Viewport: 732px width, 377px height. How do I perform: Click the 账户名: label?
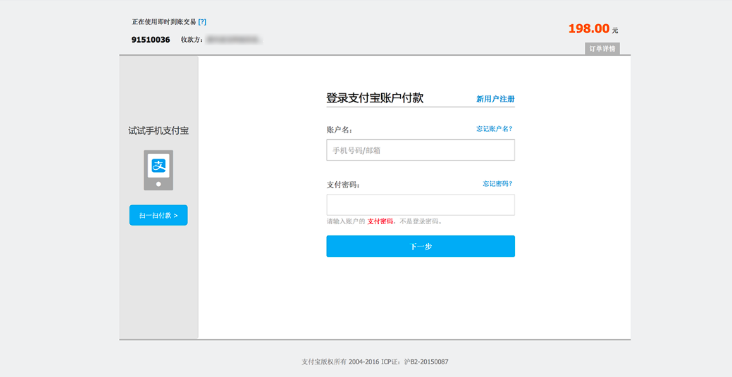pos(339,130)
